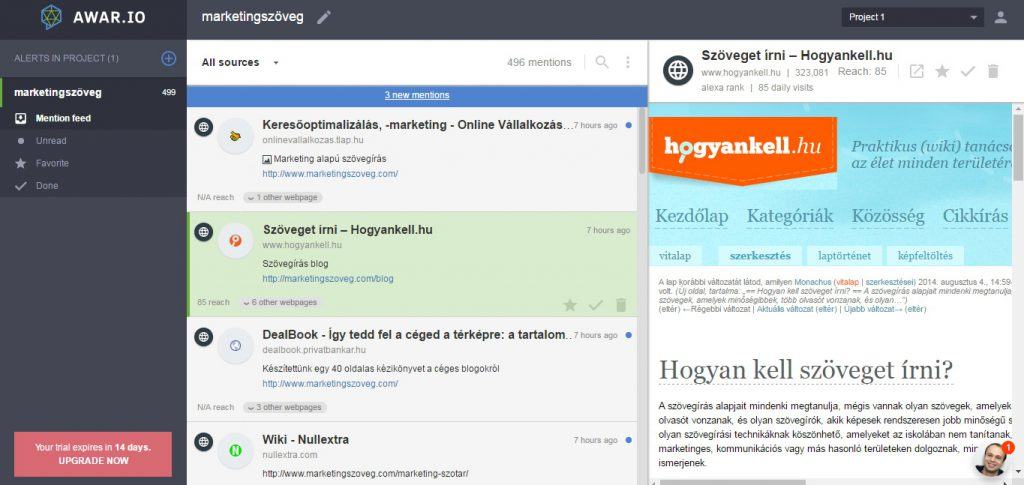Edit the marketingszöveg alert name pencil
The image size is (1024, 485).
pos(324,18)
